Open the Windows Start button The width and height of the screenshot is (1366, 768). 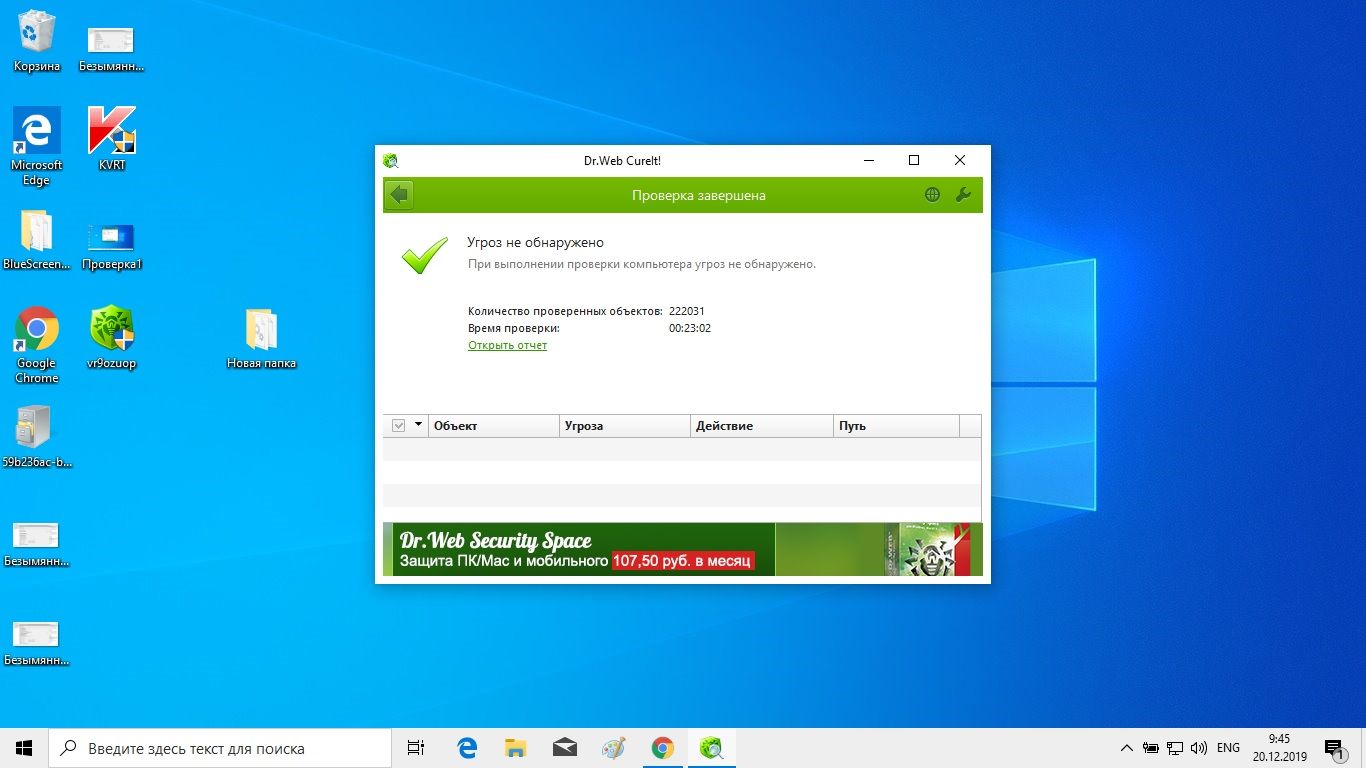24,748
